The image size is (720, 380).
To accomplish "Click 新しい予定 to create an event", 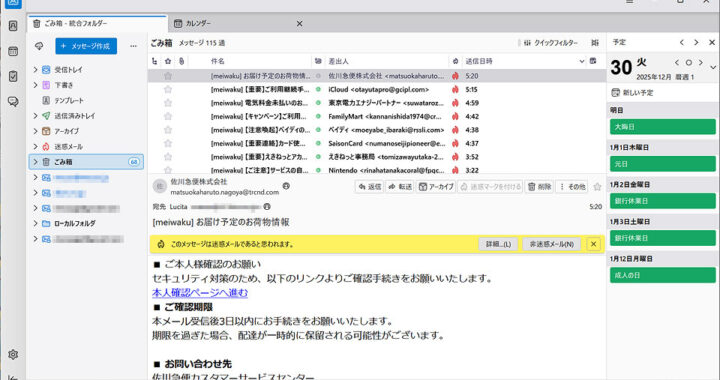I will 632,93.
